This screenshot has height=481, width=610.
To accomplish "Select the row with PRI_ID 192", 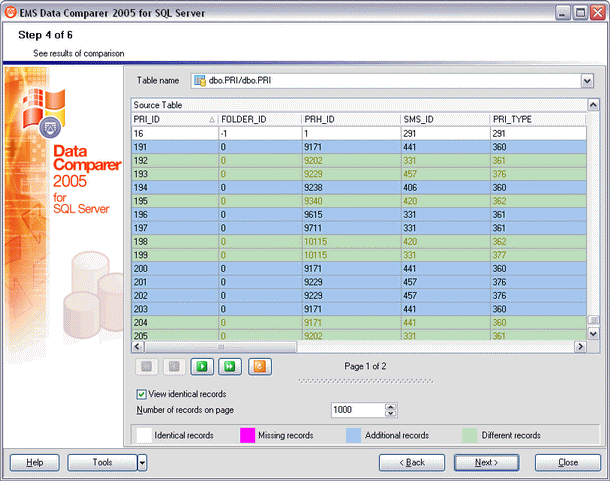I will click(x=359, y=161).
